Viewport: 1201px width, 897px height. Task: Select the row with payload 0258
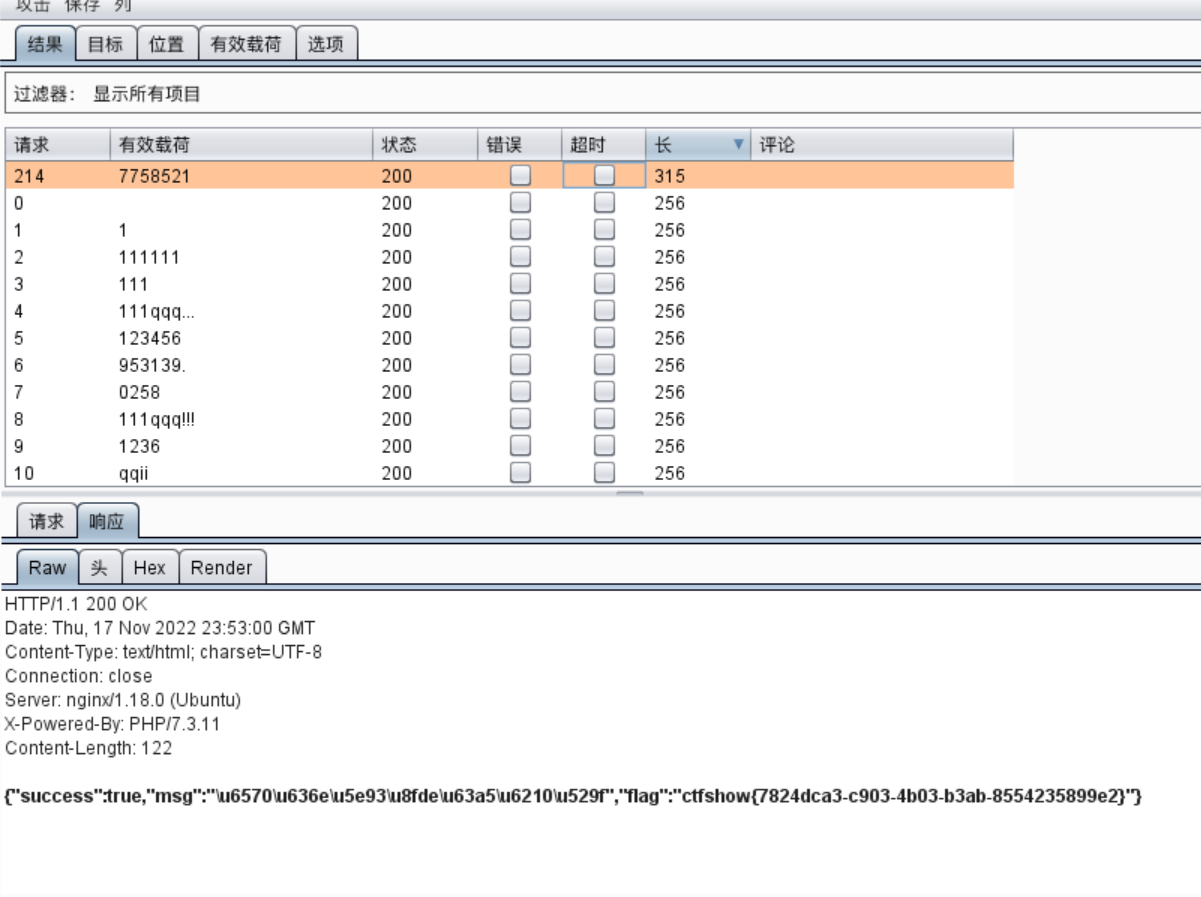coord(510,392)
